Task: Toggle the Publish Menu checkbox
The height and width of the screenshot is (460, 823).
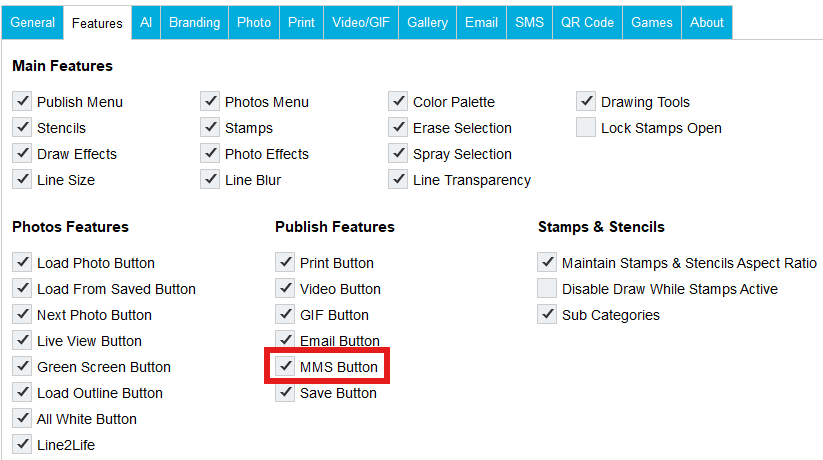Action: (22, 101)
